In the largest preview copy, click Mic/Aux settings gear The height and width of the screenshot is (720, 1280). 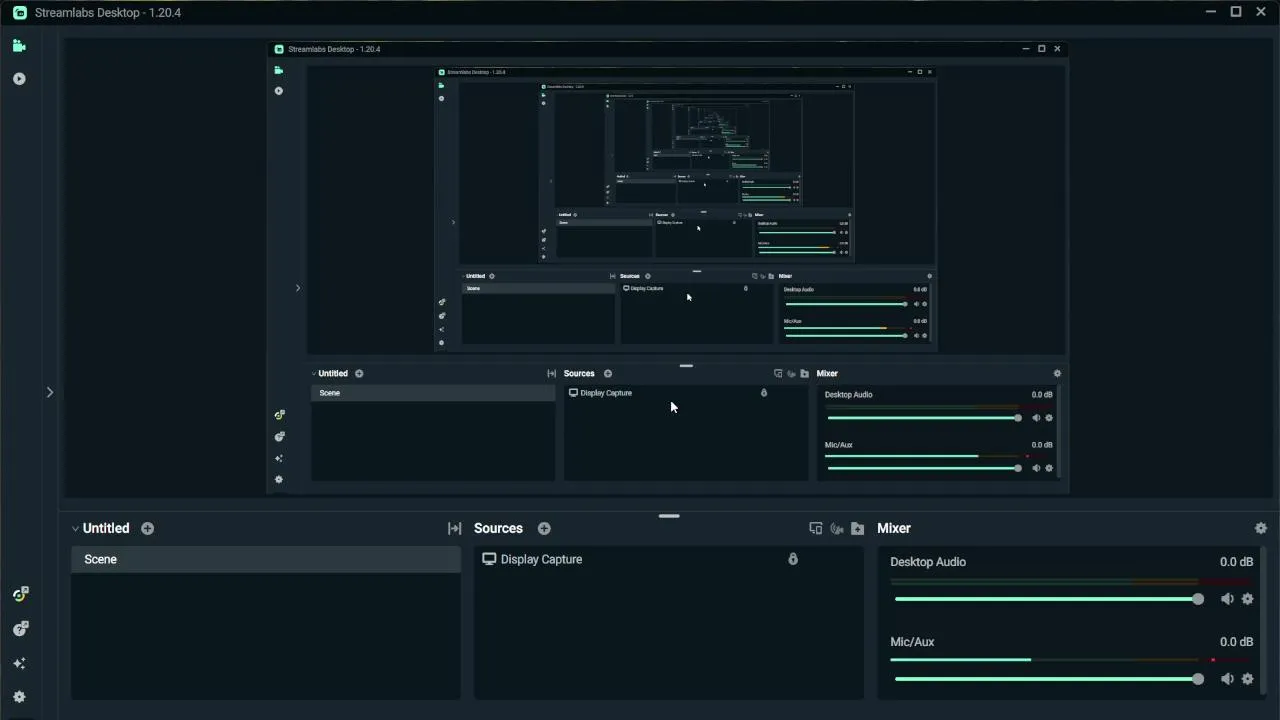tap(1049, 468)
